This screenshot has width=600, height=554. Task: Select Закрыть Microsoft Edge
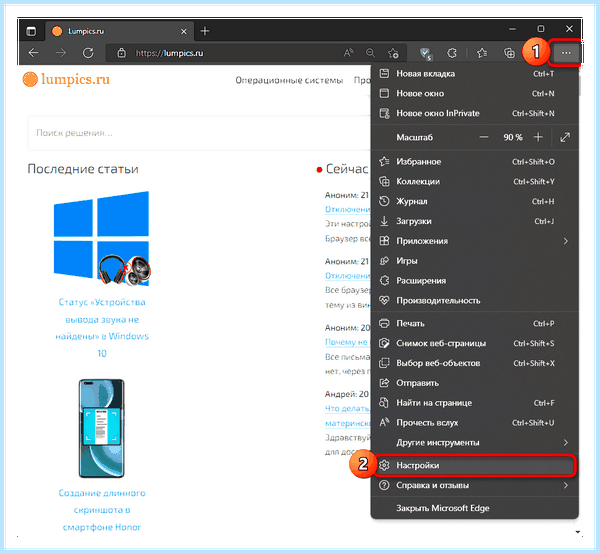(474, 508)
